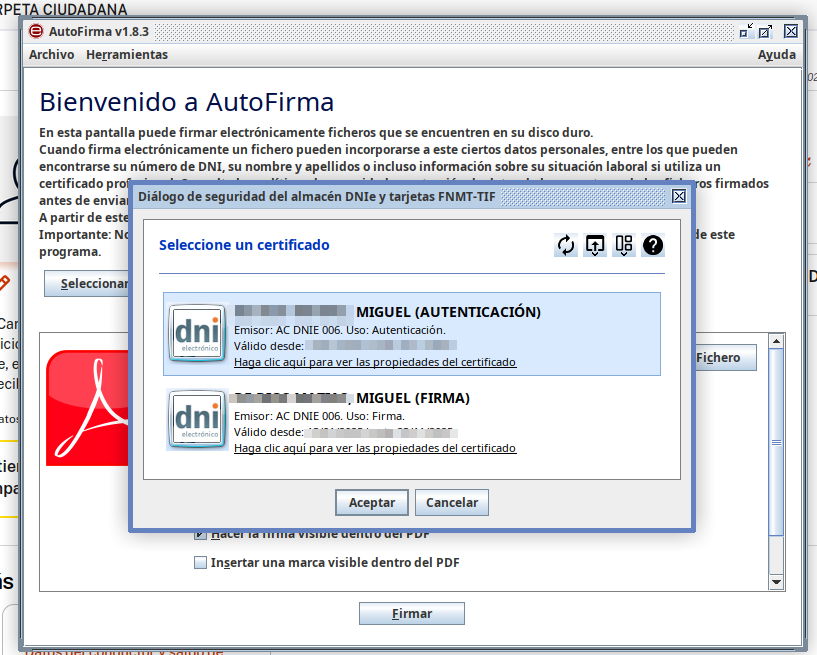Open the help question mark icon
The width and height of the screenshot is (817, 655).
coord(653,245)
